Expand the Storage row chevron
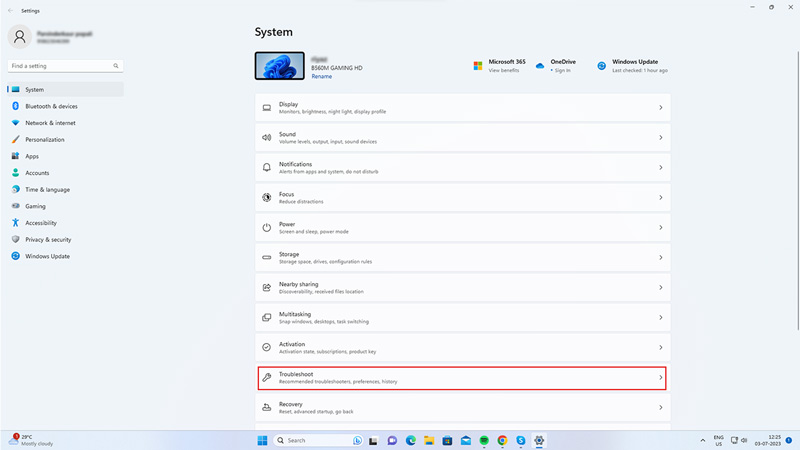Image resolution: width=800 pixels, height=450 pixels. click(x=661, y=258)
